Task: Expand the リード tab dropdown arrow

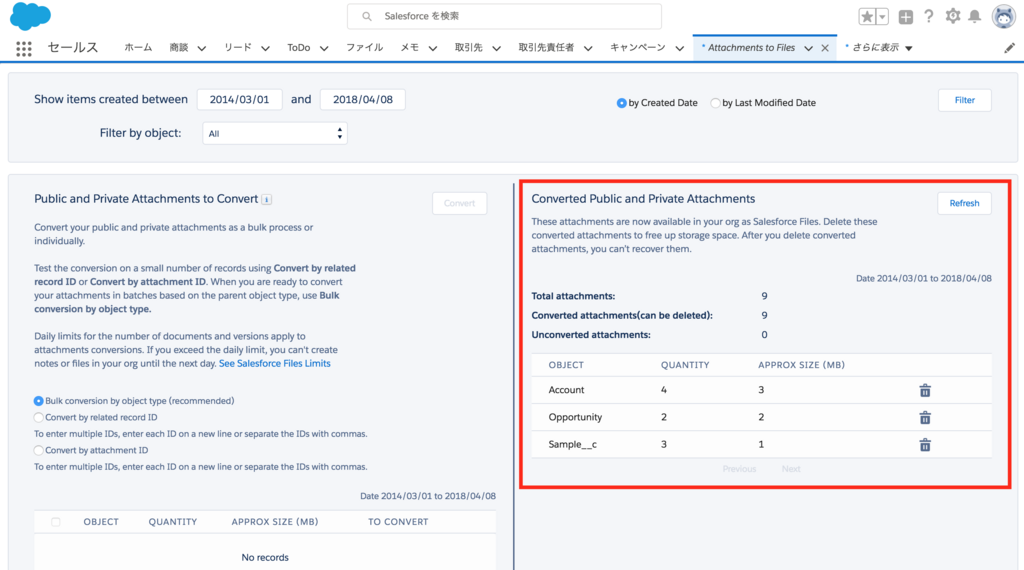Action: pyautogui.click(x=265, y=48)
